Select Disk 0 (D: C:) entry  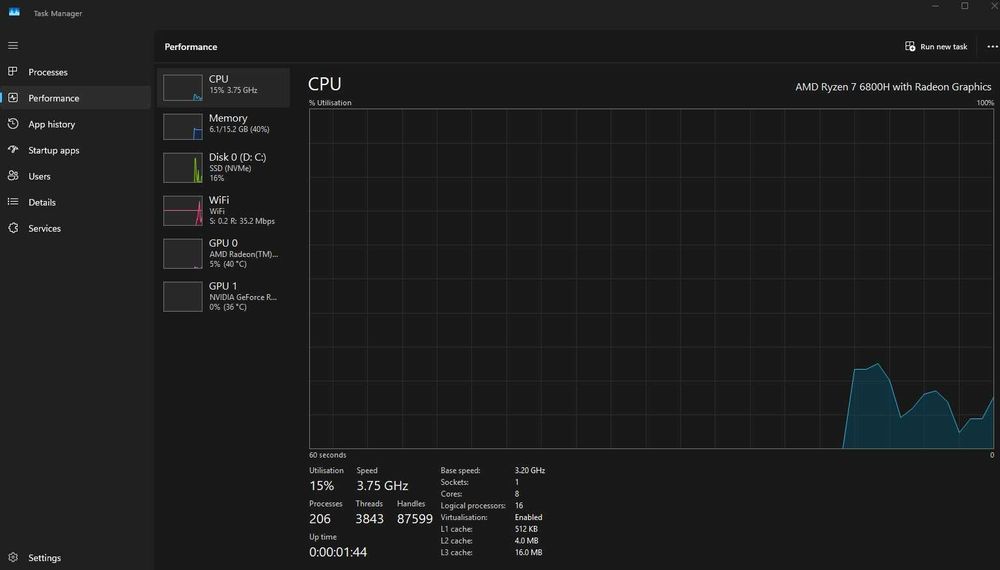(223, 167)
